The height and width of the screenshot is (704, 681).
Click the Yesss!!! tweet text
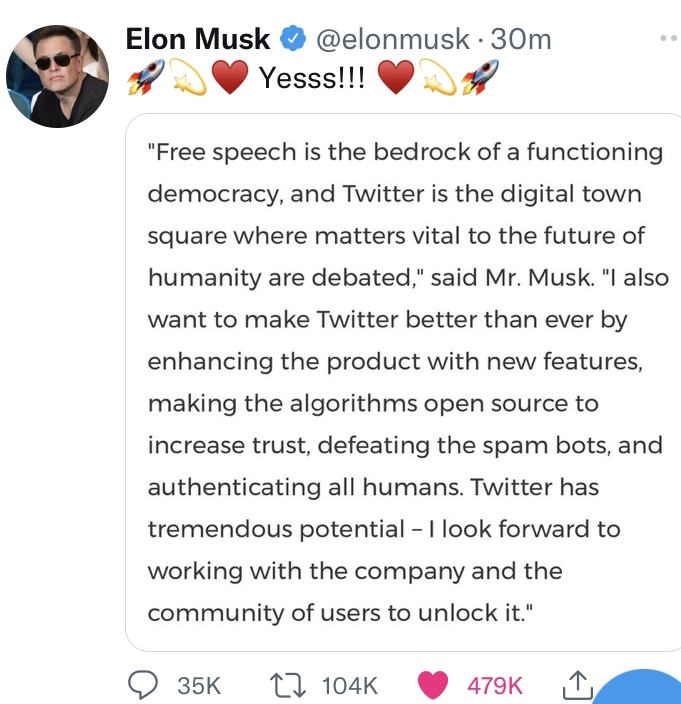pos(312,79)
